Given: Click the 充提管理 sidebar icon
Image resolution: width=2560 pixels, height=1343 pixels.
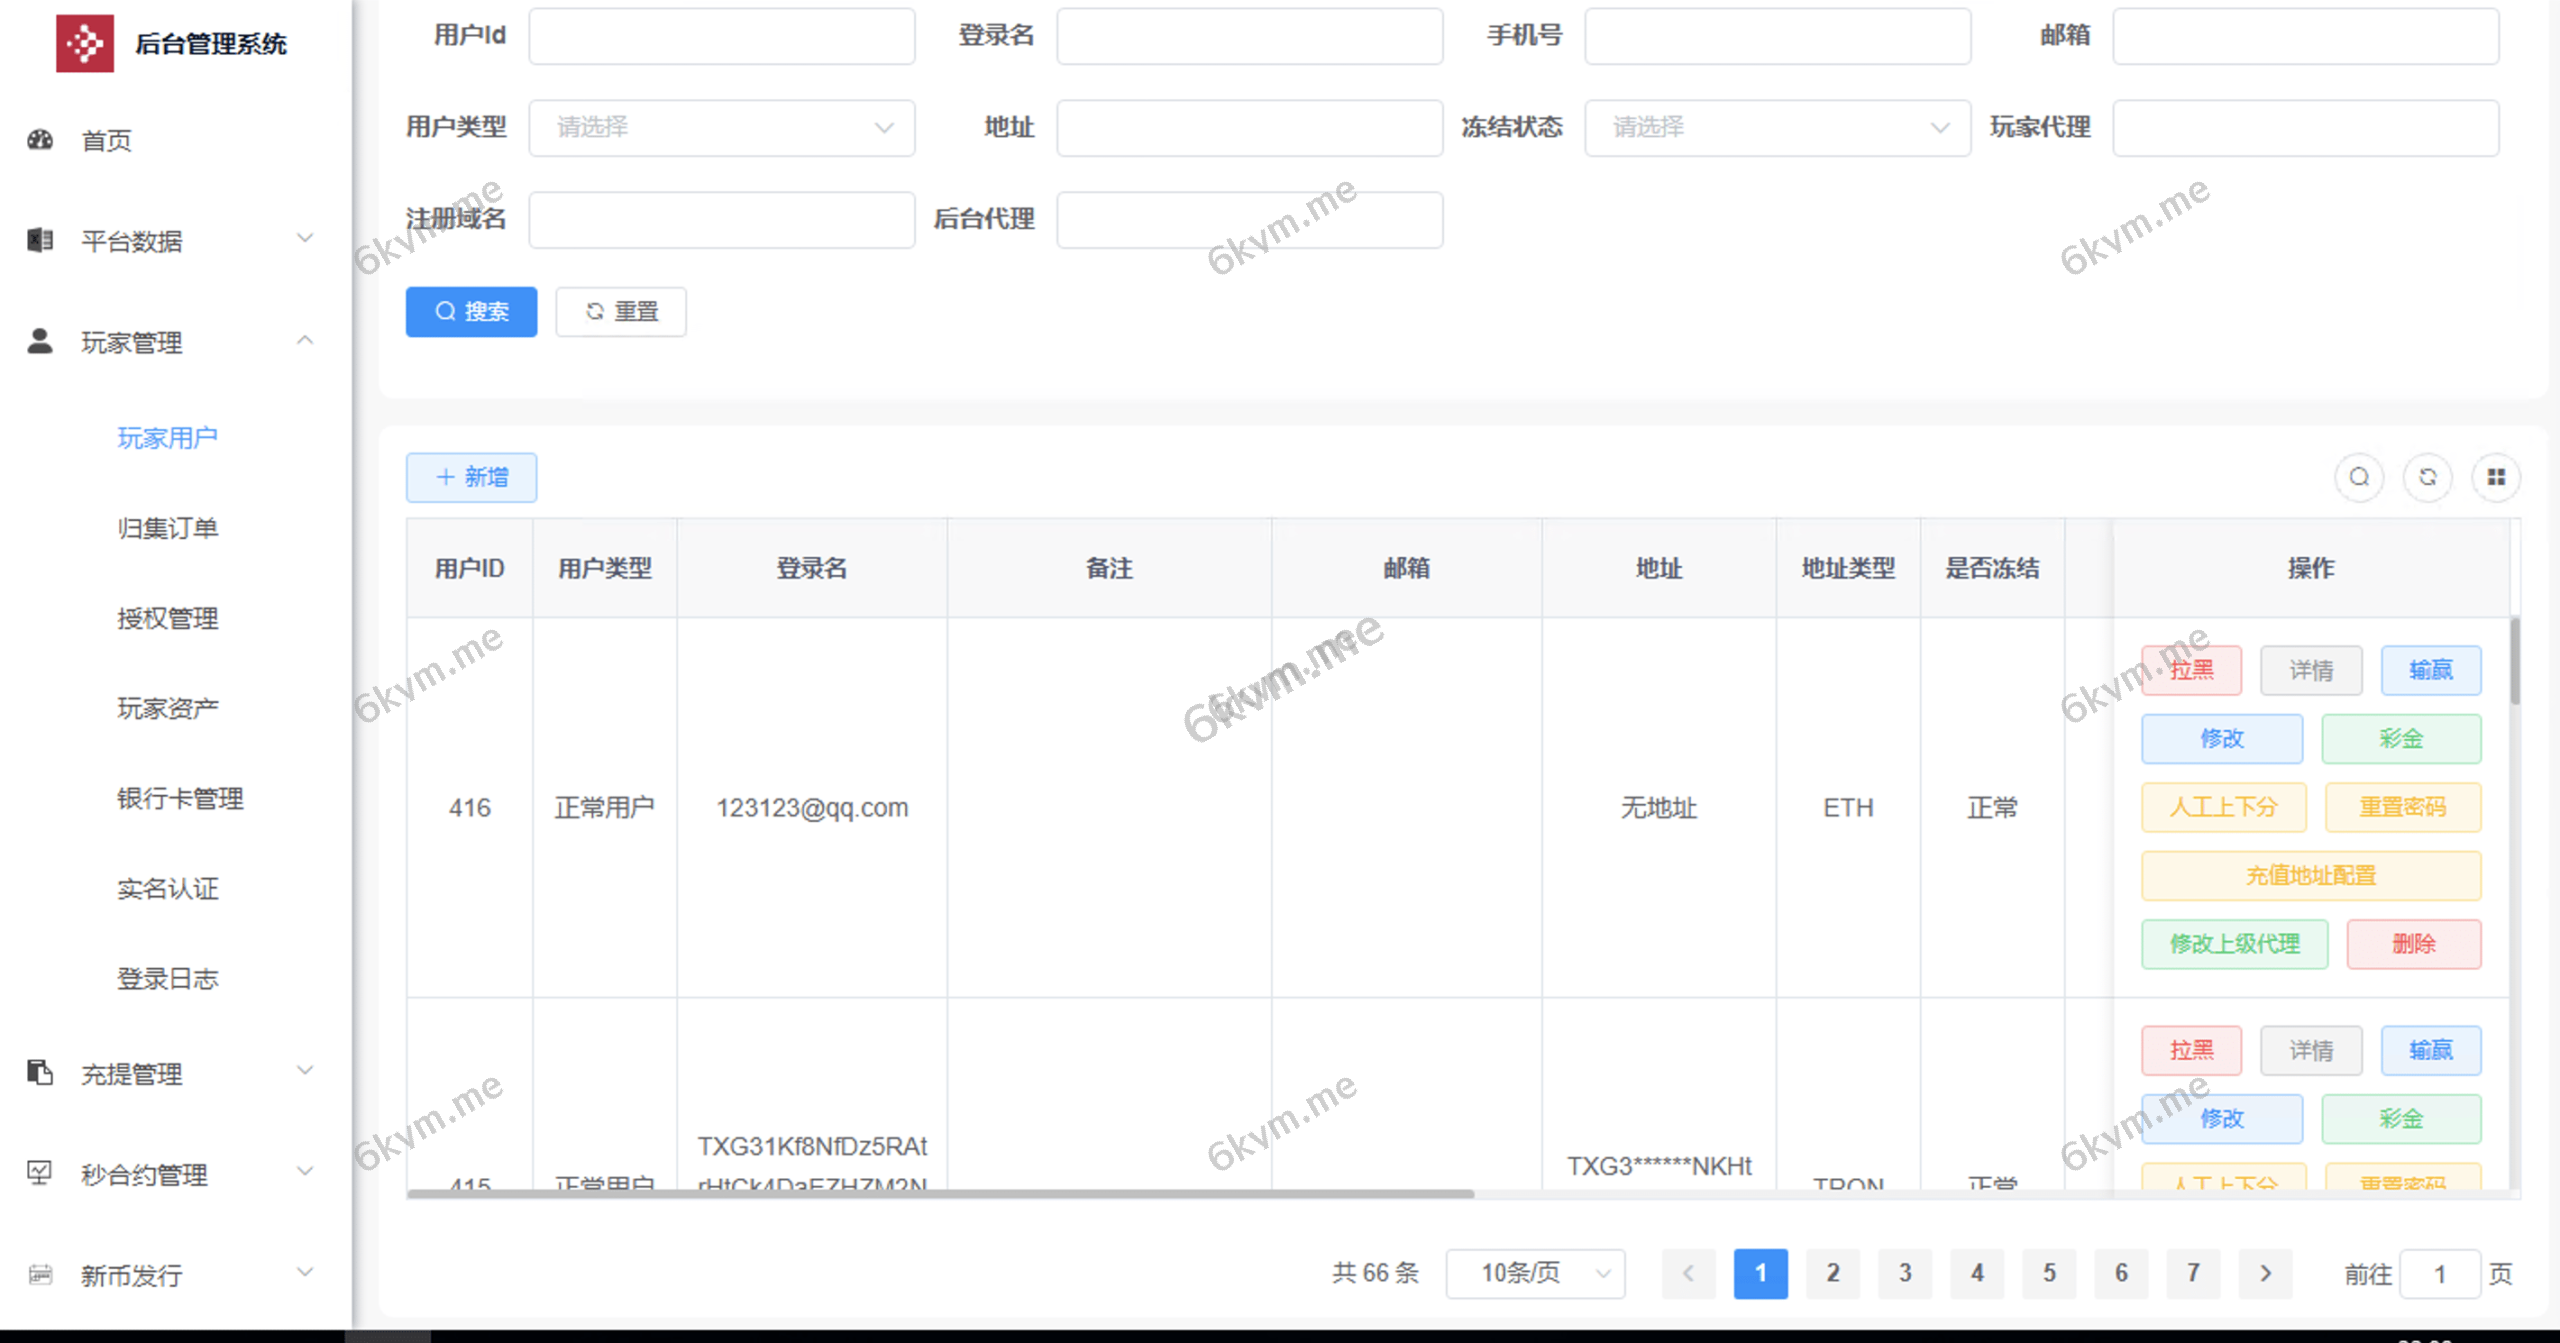Looking at the screenshot, I should coord(39,1073).
